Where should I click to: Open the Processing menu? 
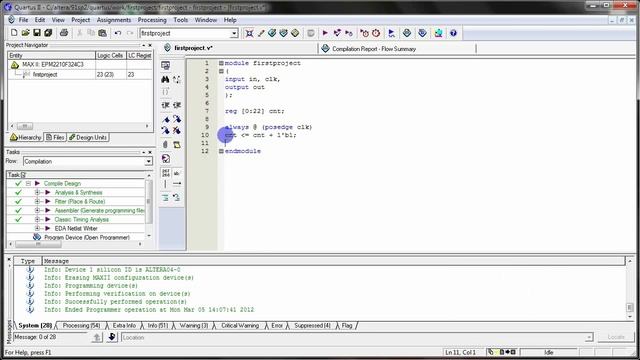click(x=152, y=20)
